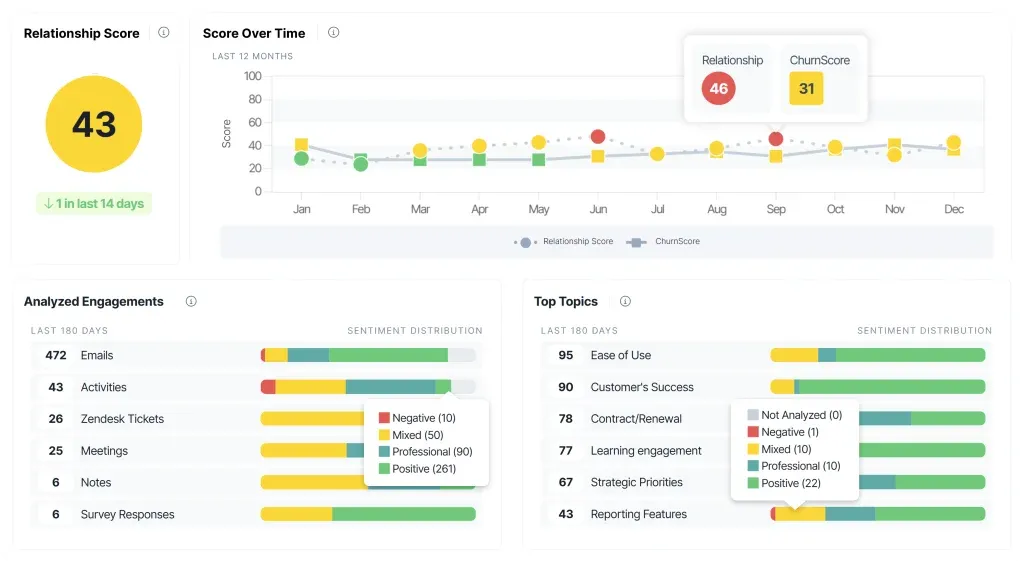Click the yellow July score point
The image size is (1024, 562).
pyautogui.click(x=657, y=154)
